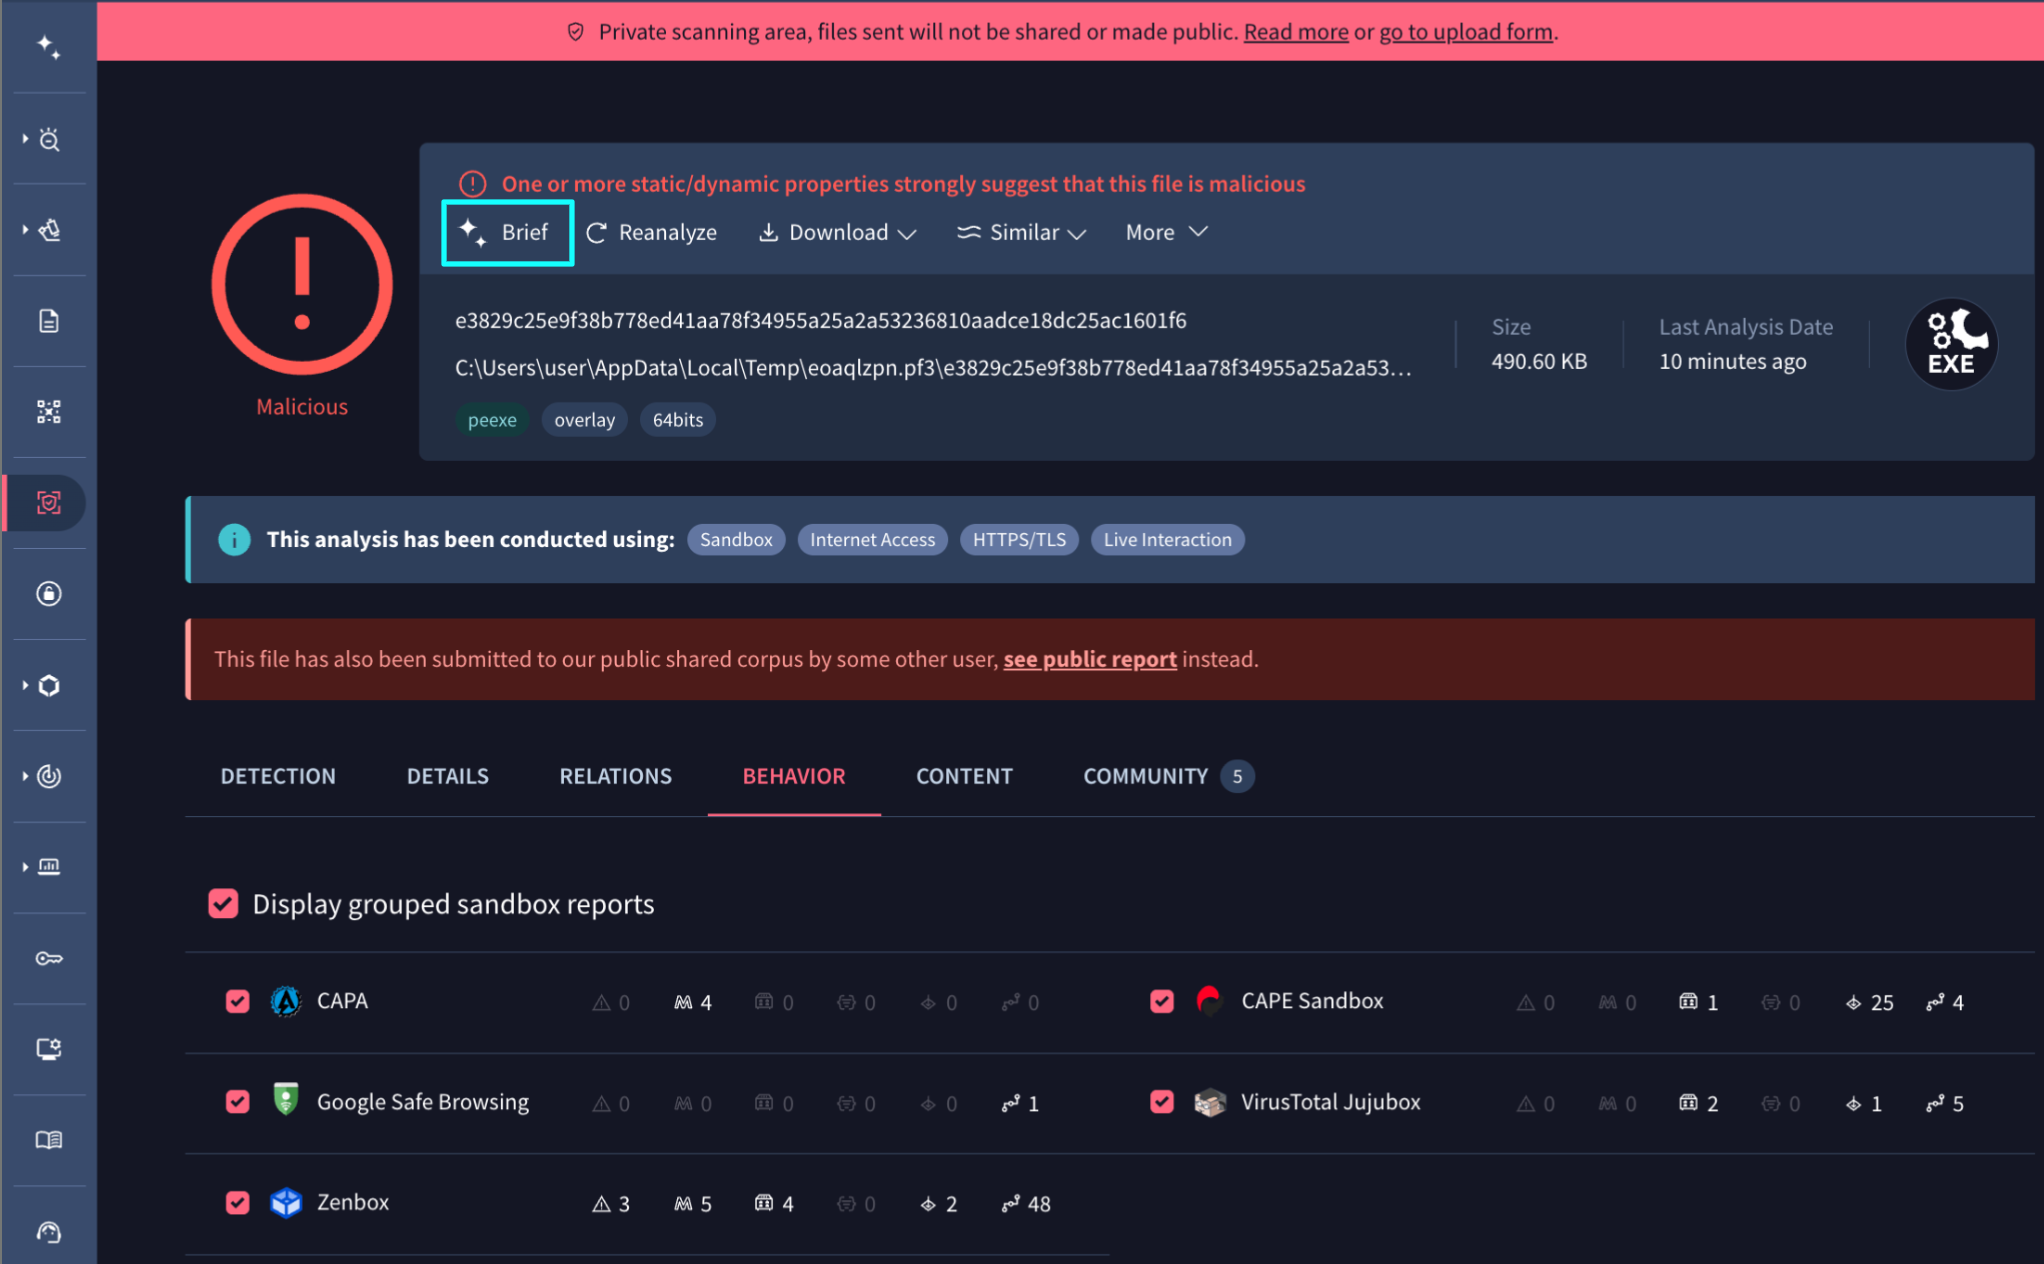Viewport: 2044px width, 1264px height.
Task: Click the Reanalyze circular arrow icon
Action: pyautogui.click(x=597, y=233)
